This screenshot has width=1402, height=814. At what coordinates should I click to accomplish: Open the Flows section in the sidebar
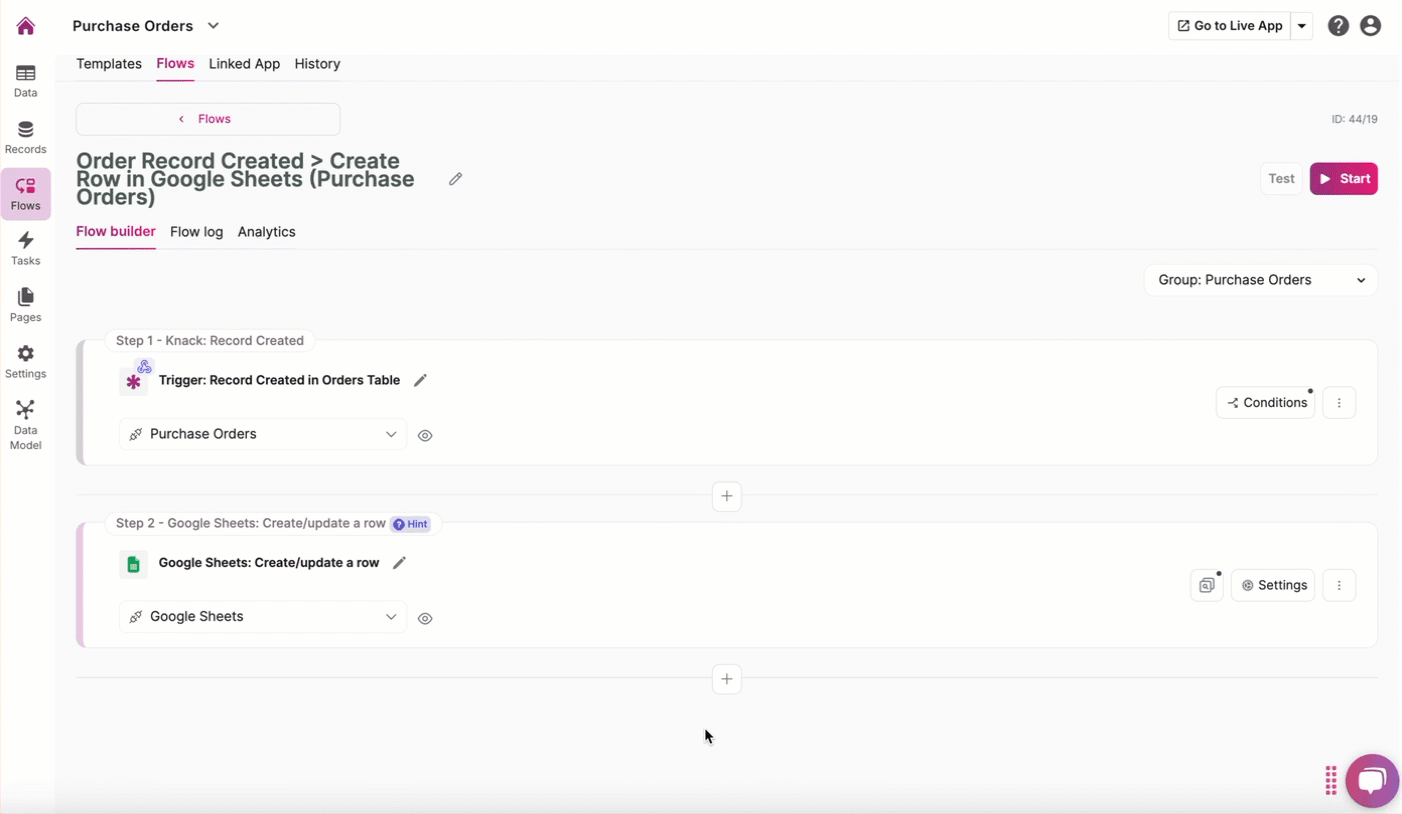click(x=26, y=193)
